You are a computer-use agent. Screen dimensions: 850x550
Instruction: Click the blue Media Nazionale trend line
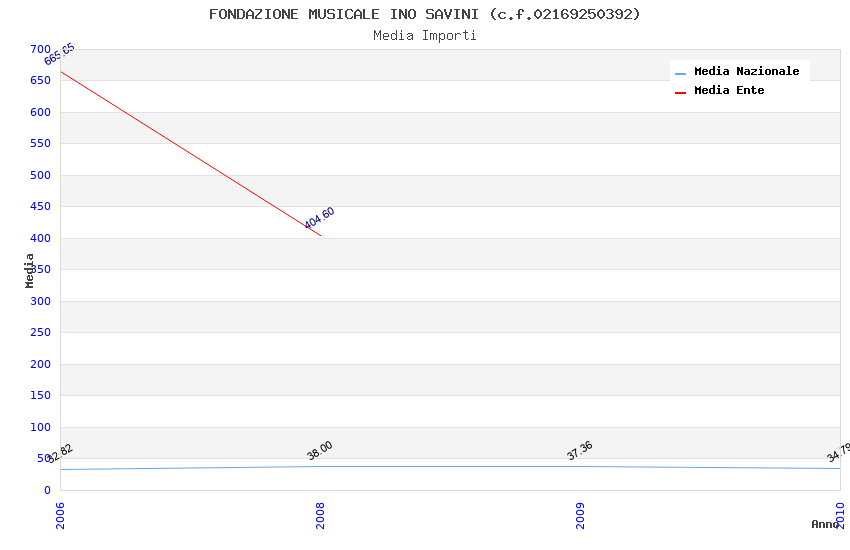click(x=450, y=467)
